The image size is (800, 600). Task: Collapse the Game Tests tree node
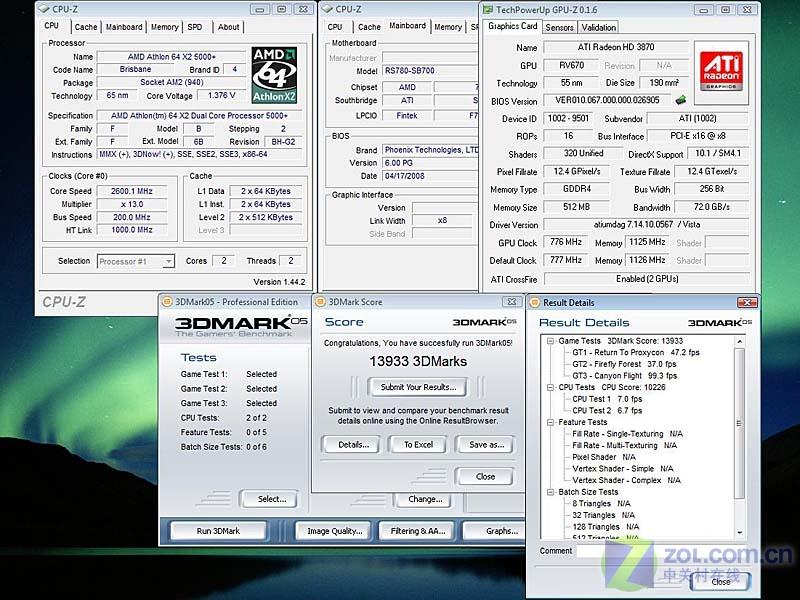tap(551, 341)
